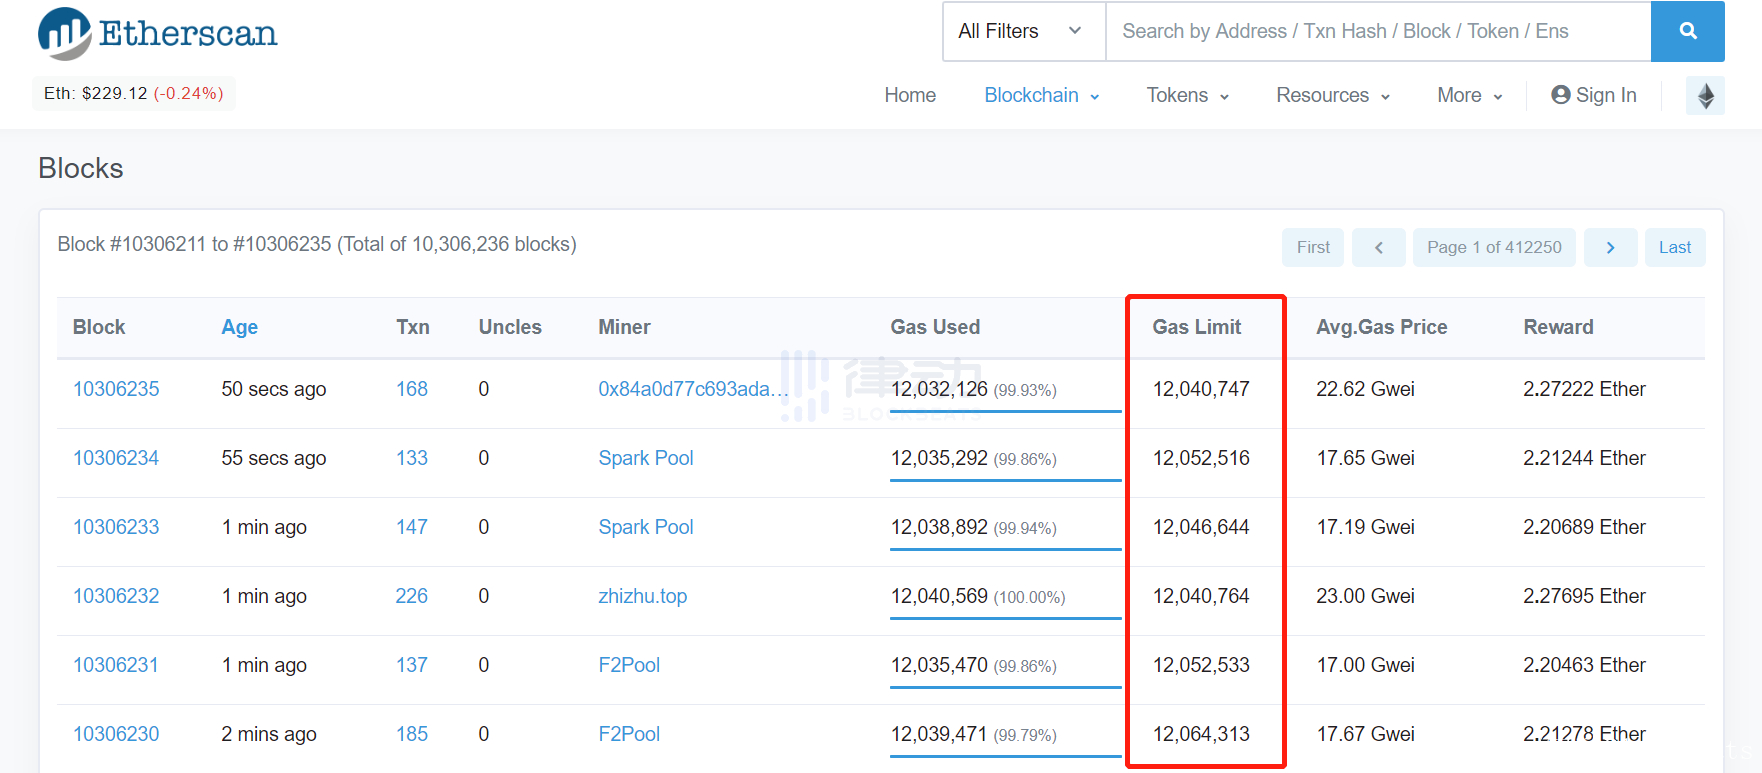The image size is (1762, 773).
Task: Click the Eth price $229.12 badge
Action: (x=134, y=93)
